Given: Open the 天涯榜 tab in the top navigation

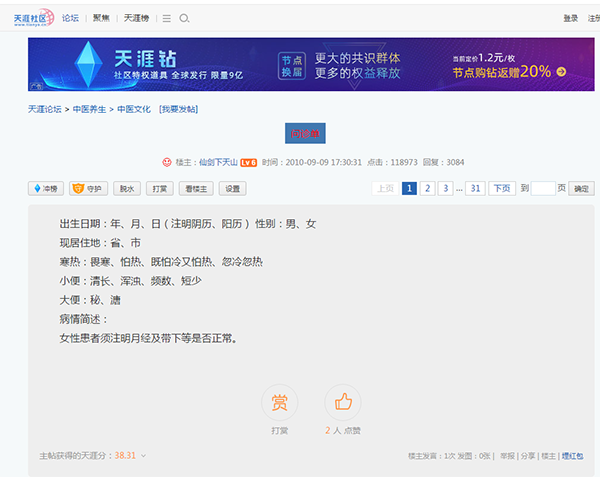Looking at the screenshot, I should point(135,18).
